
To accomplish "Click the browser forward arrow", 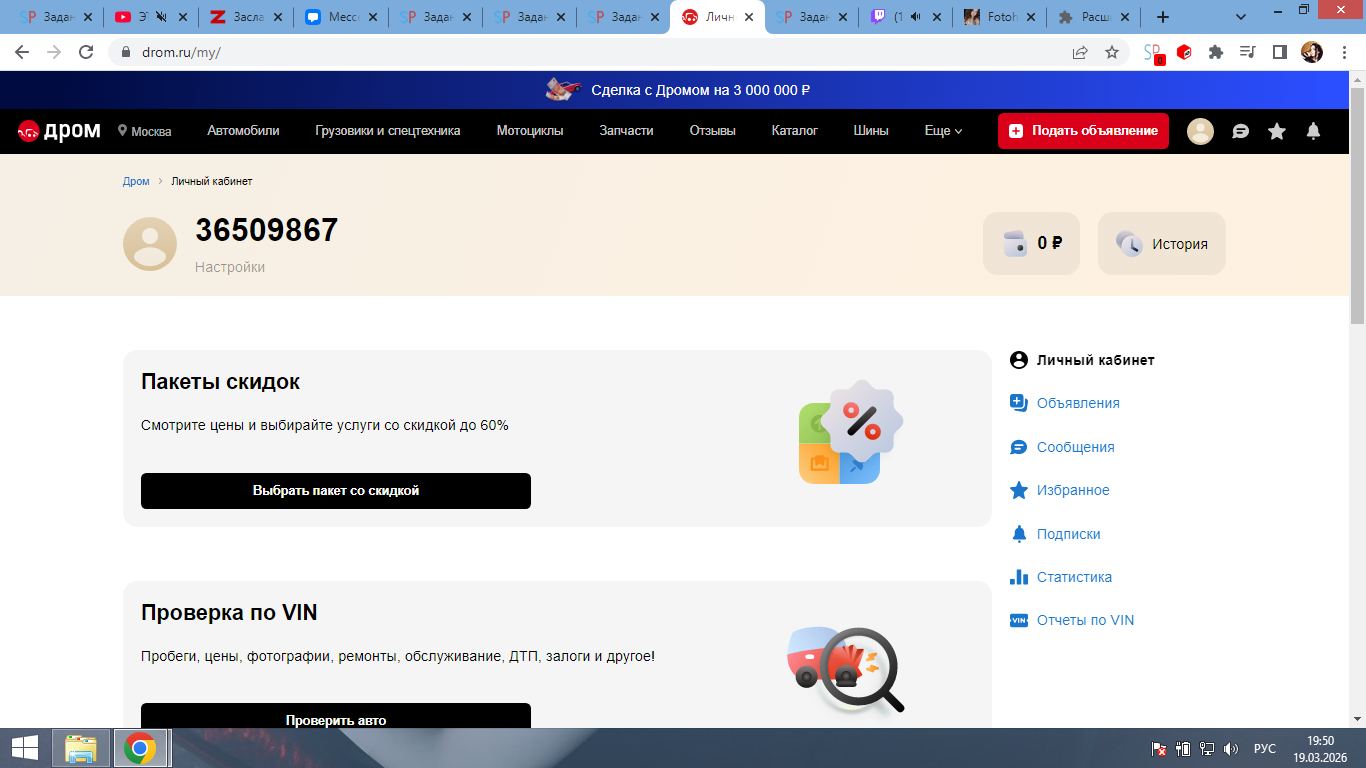I will pyautogui.click(x=54, y=52).
